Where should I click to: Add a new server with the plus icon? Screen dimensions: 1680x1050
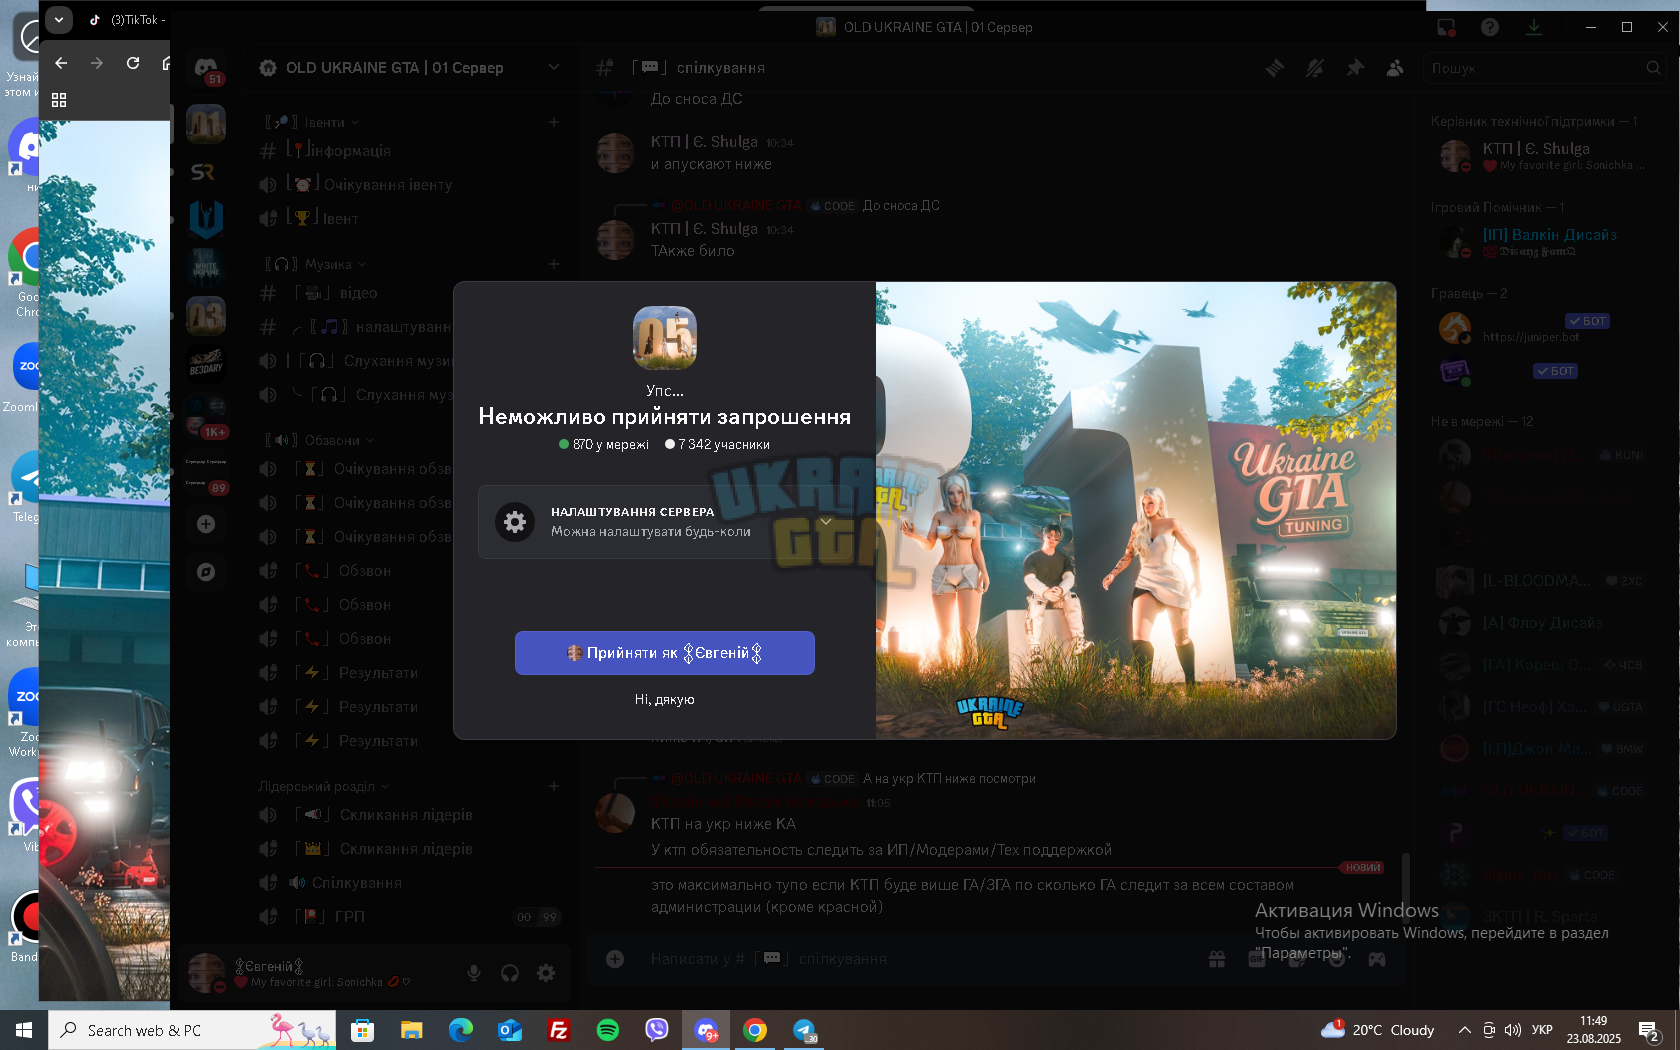206,524
